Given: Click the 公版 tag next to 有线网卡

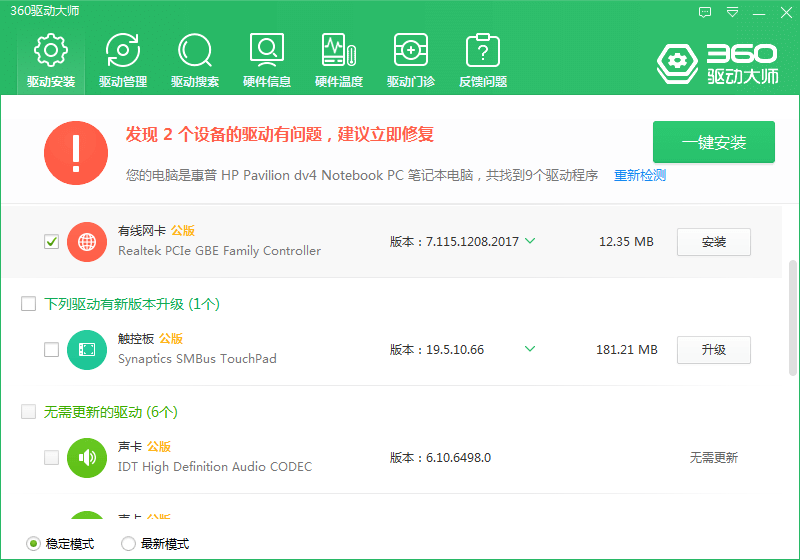Looking at the screenshot, I should pyautogui.click(x=183, y=231).
